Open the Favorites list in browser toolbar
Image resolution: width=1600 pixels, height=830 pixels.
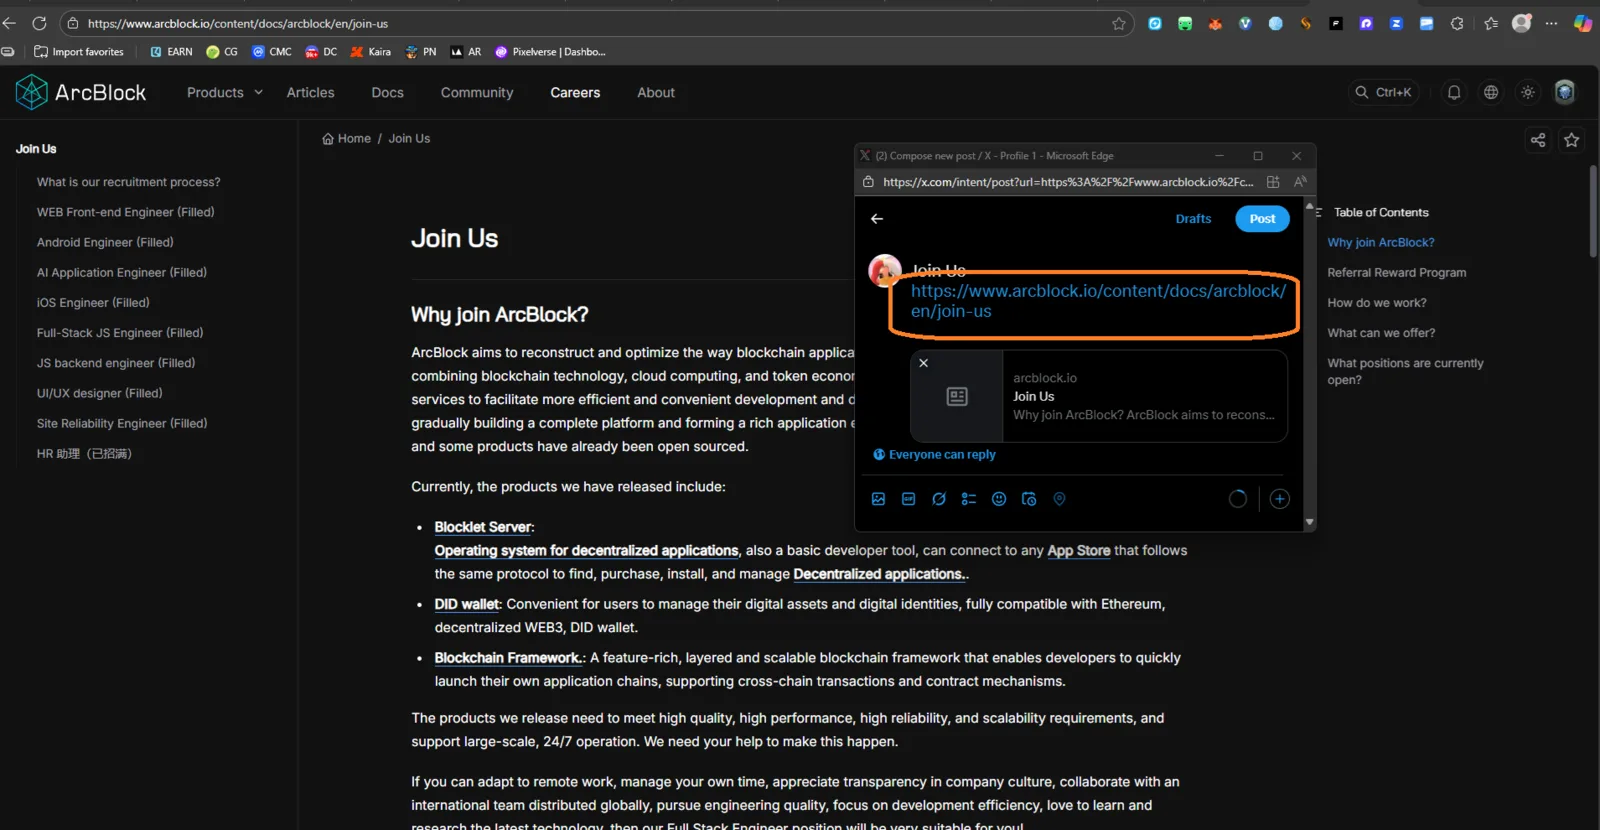click(x=1491, y=23)
